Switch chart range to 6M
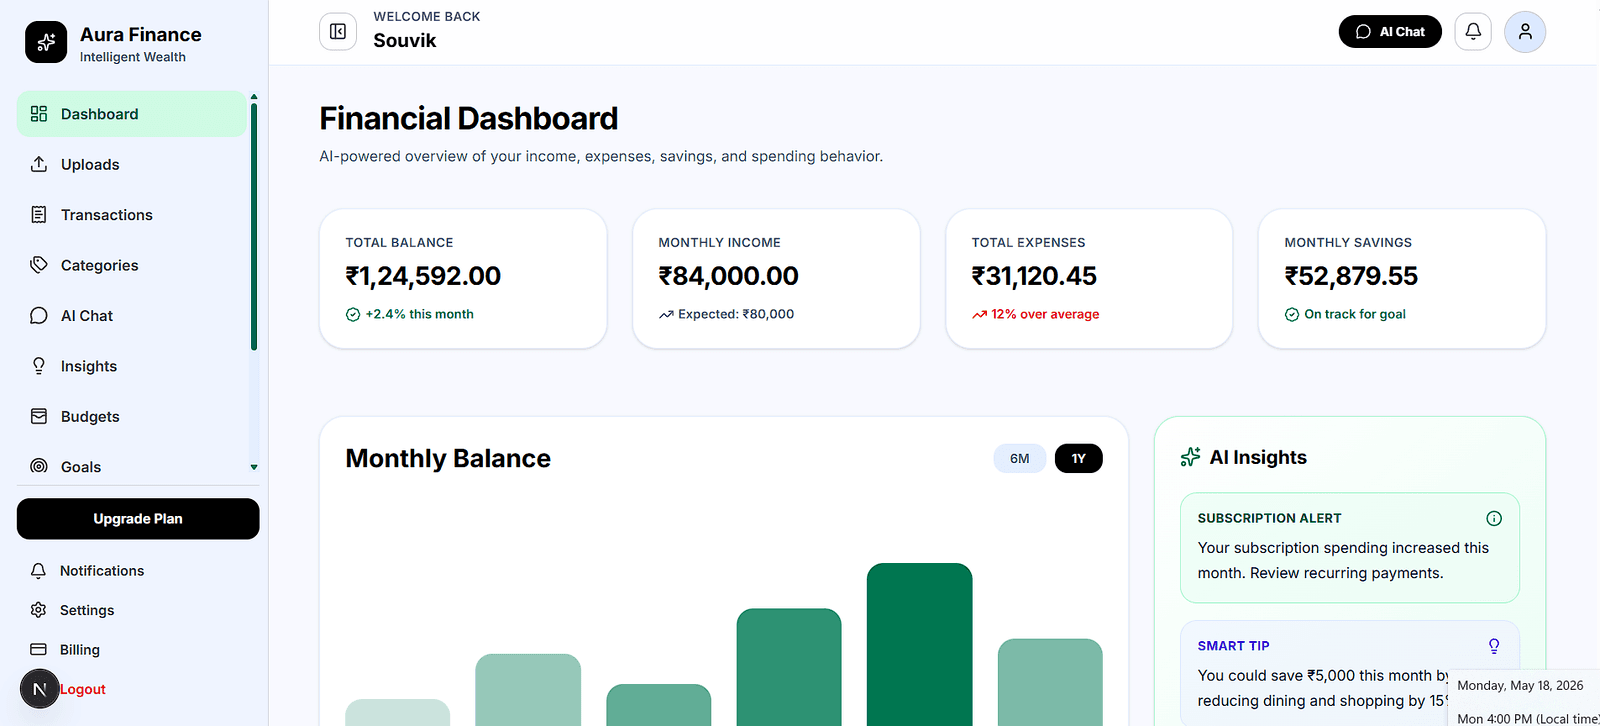 (x=1019, y=458)
